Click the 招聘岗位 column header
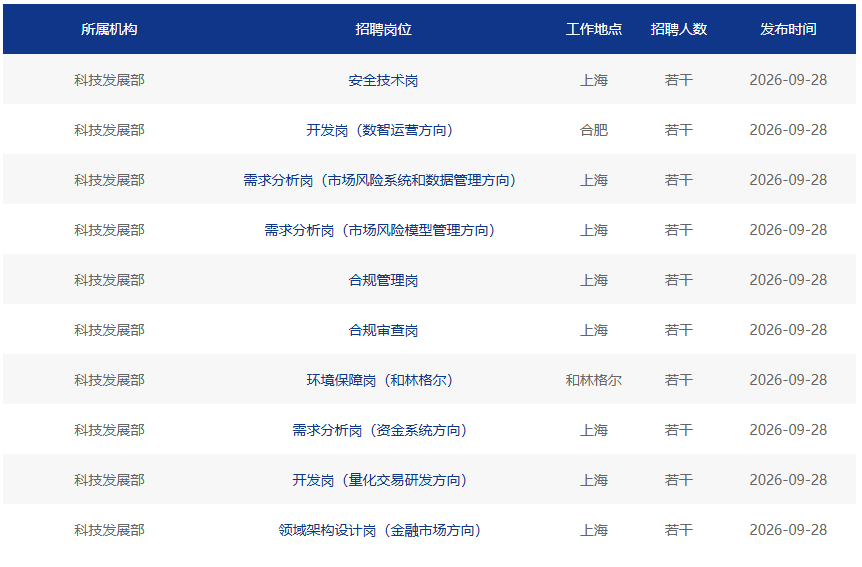Screen dimensions: 862x567 pyautogui.click(x=383, y=29)
